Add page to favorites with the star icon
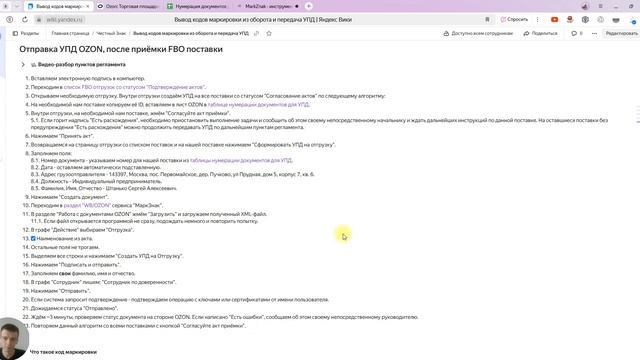 (x=269, y=33)
